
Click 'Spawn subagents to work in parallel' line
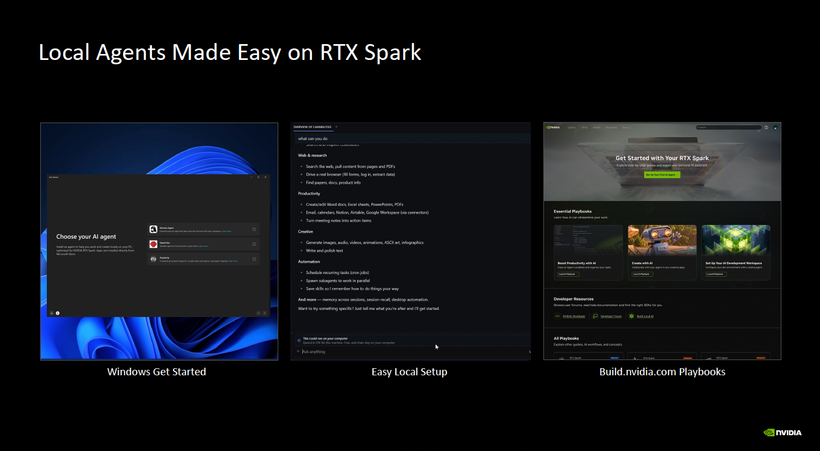click(338, 280)
